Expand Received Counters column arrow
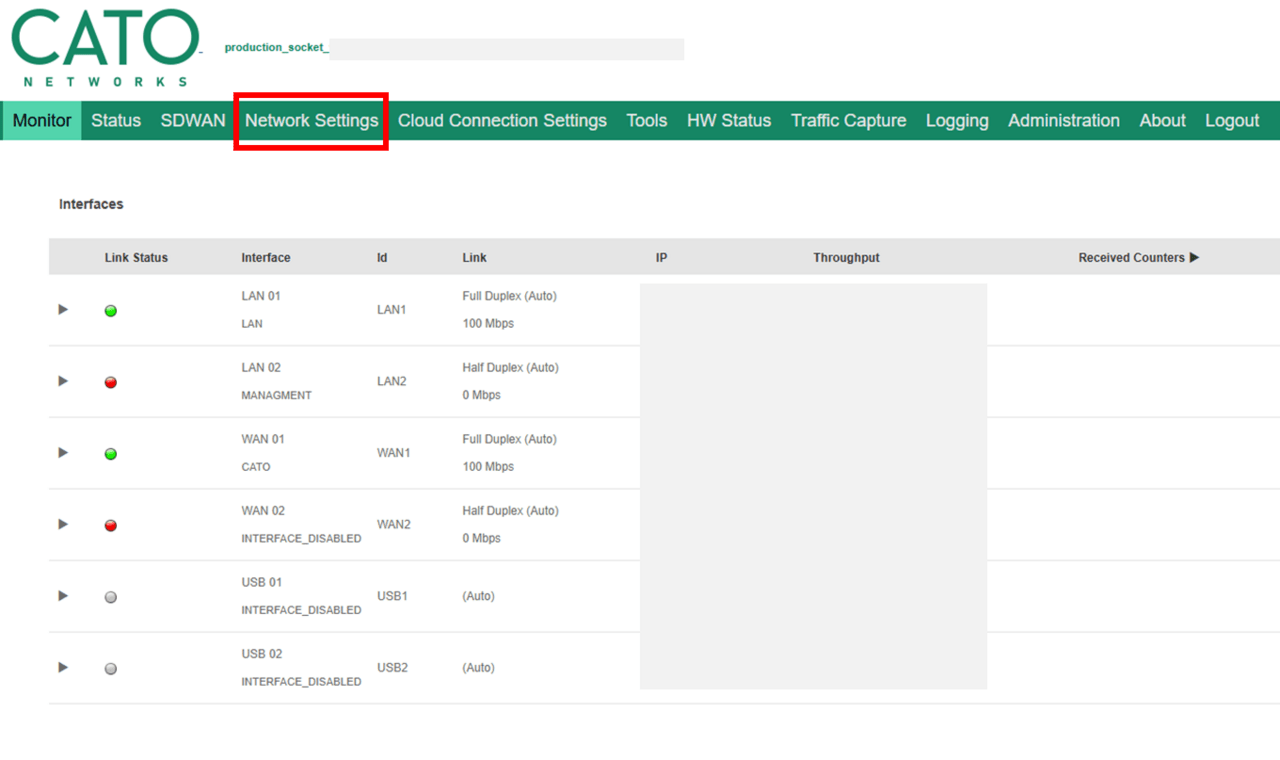The image size is (1280, 760). pyautogui.click(x=1194, y=258)
